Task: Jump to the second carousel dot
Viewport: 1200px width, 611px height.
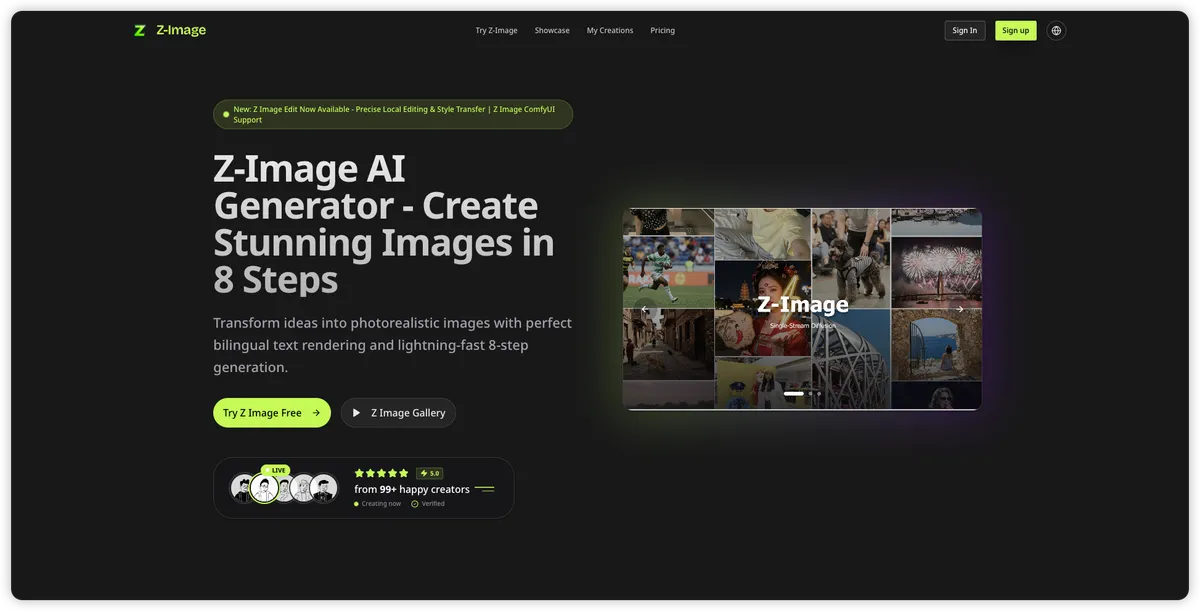Action: [x=811, y=394]
